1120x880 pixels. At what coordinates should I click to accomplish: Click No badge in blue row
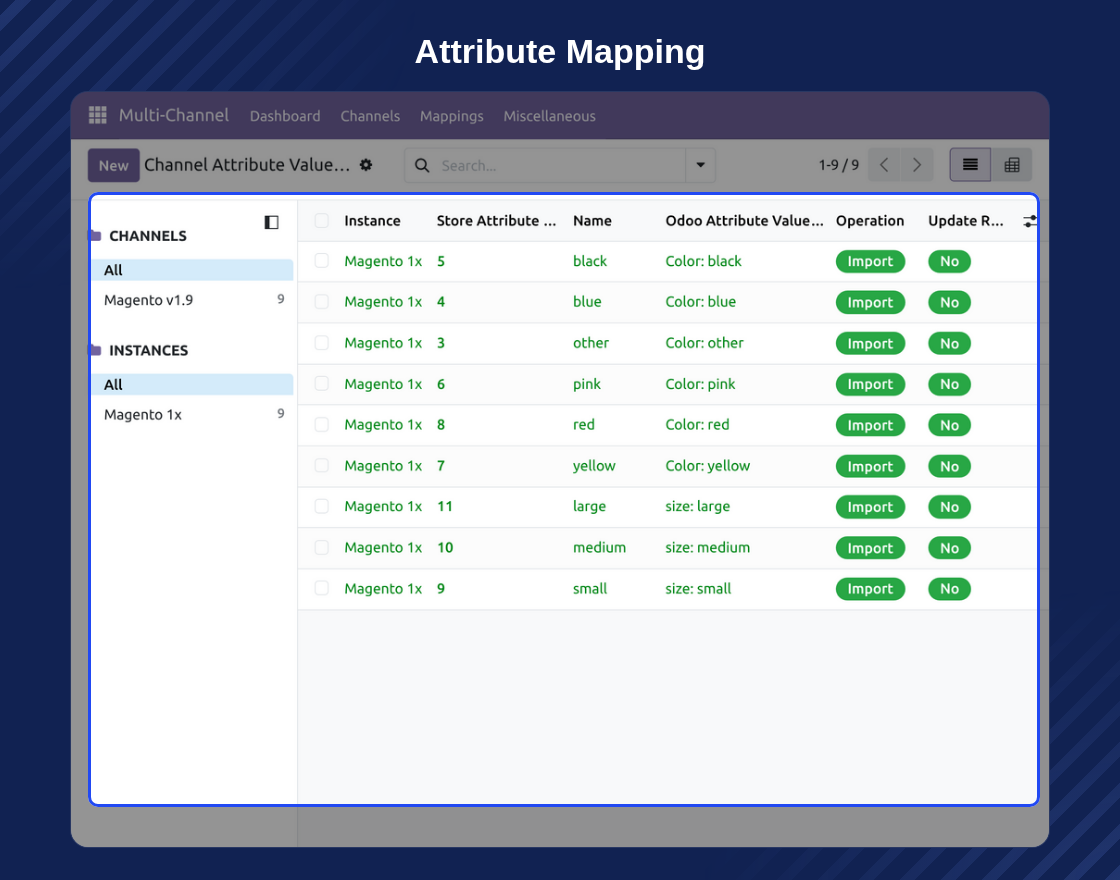coord(949,302)
